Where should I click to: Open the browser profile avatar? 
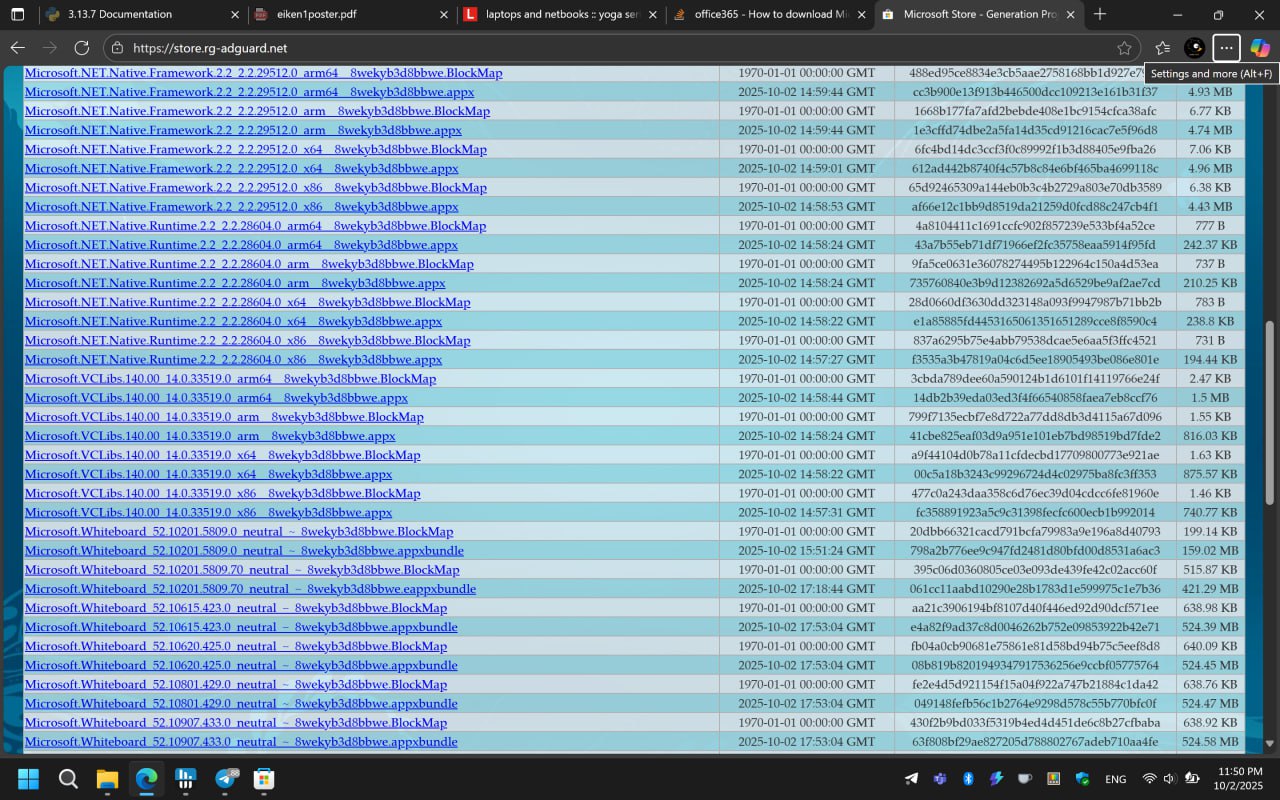coord(1194,48)
